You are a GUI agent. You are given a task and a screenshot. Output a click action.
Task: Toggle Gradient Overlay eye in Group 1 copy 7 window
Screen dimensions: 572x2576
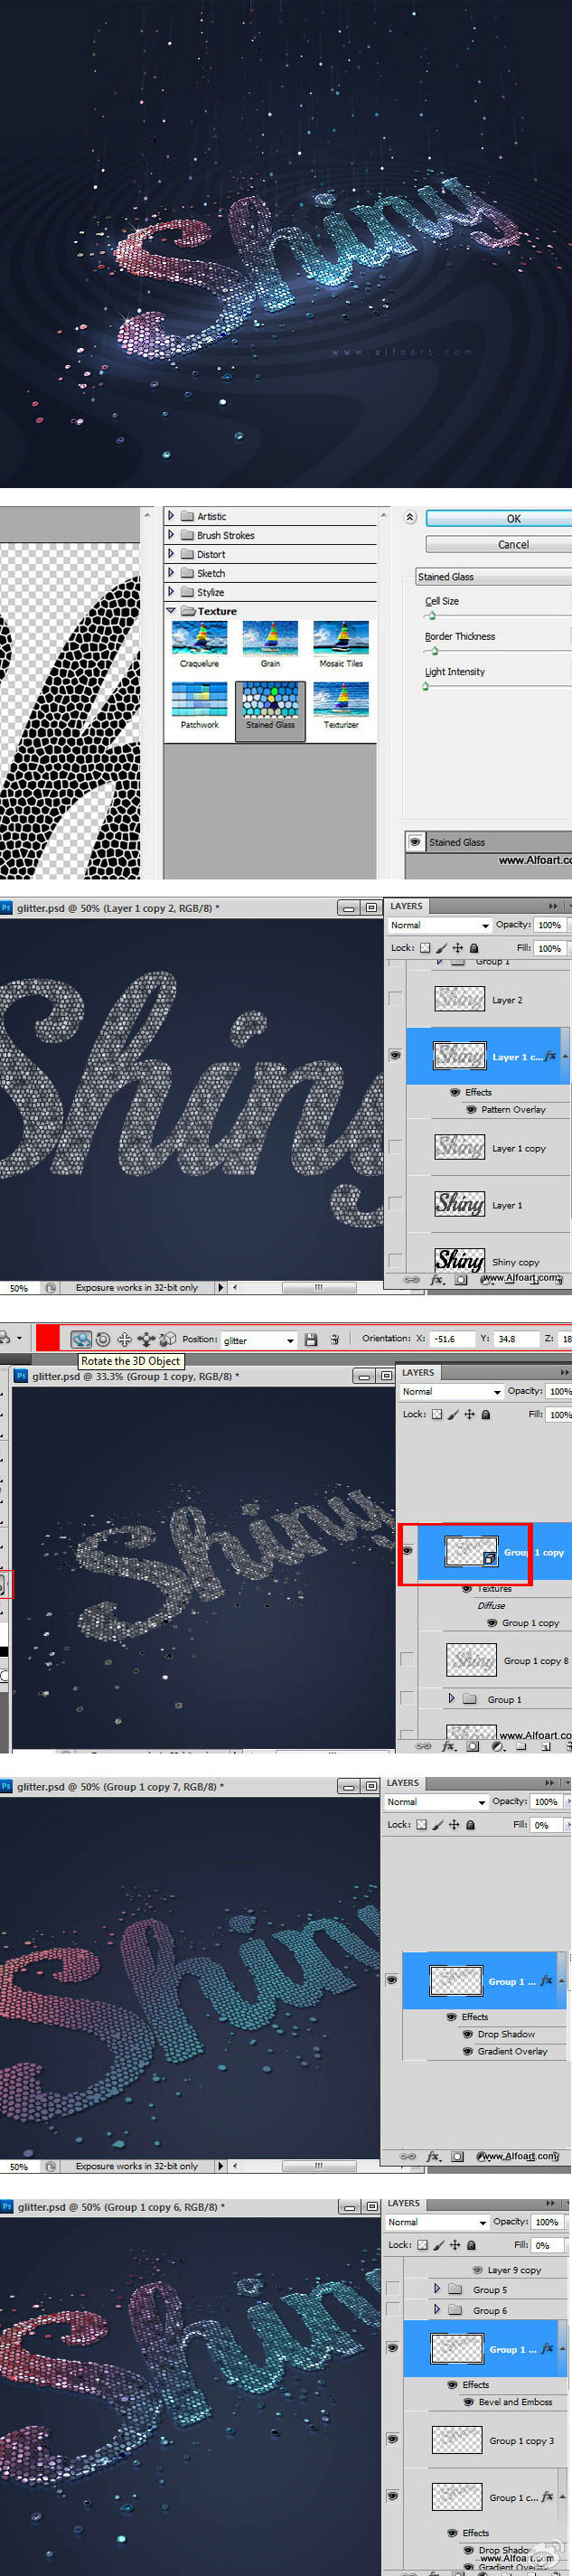coord(467,2051)
